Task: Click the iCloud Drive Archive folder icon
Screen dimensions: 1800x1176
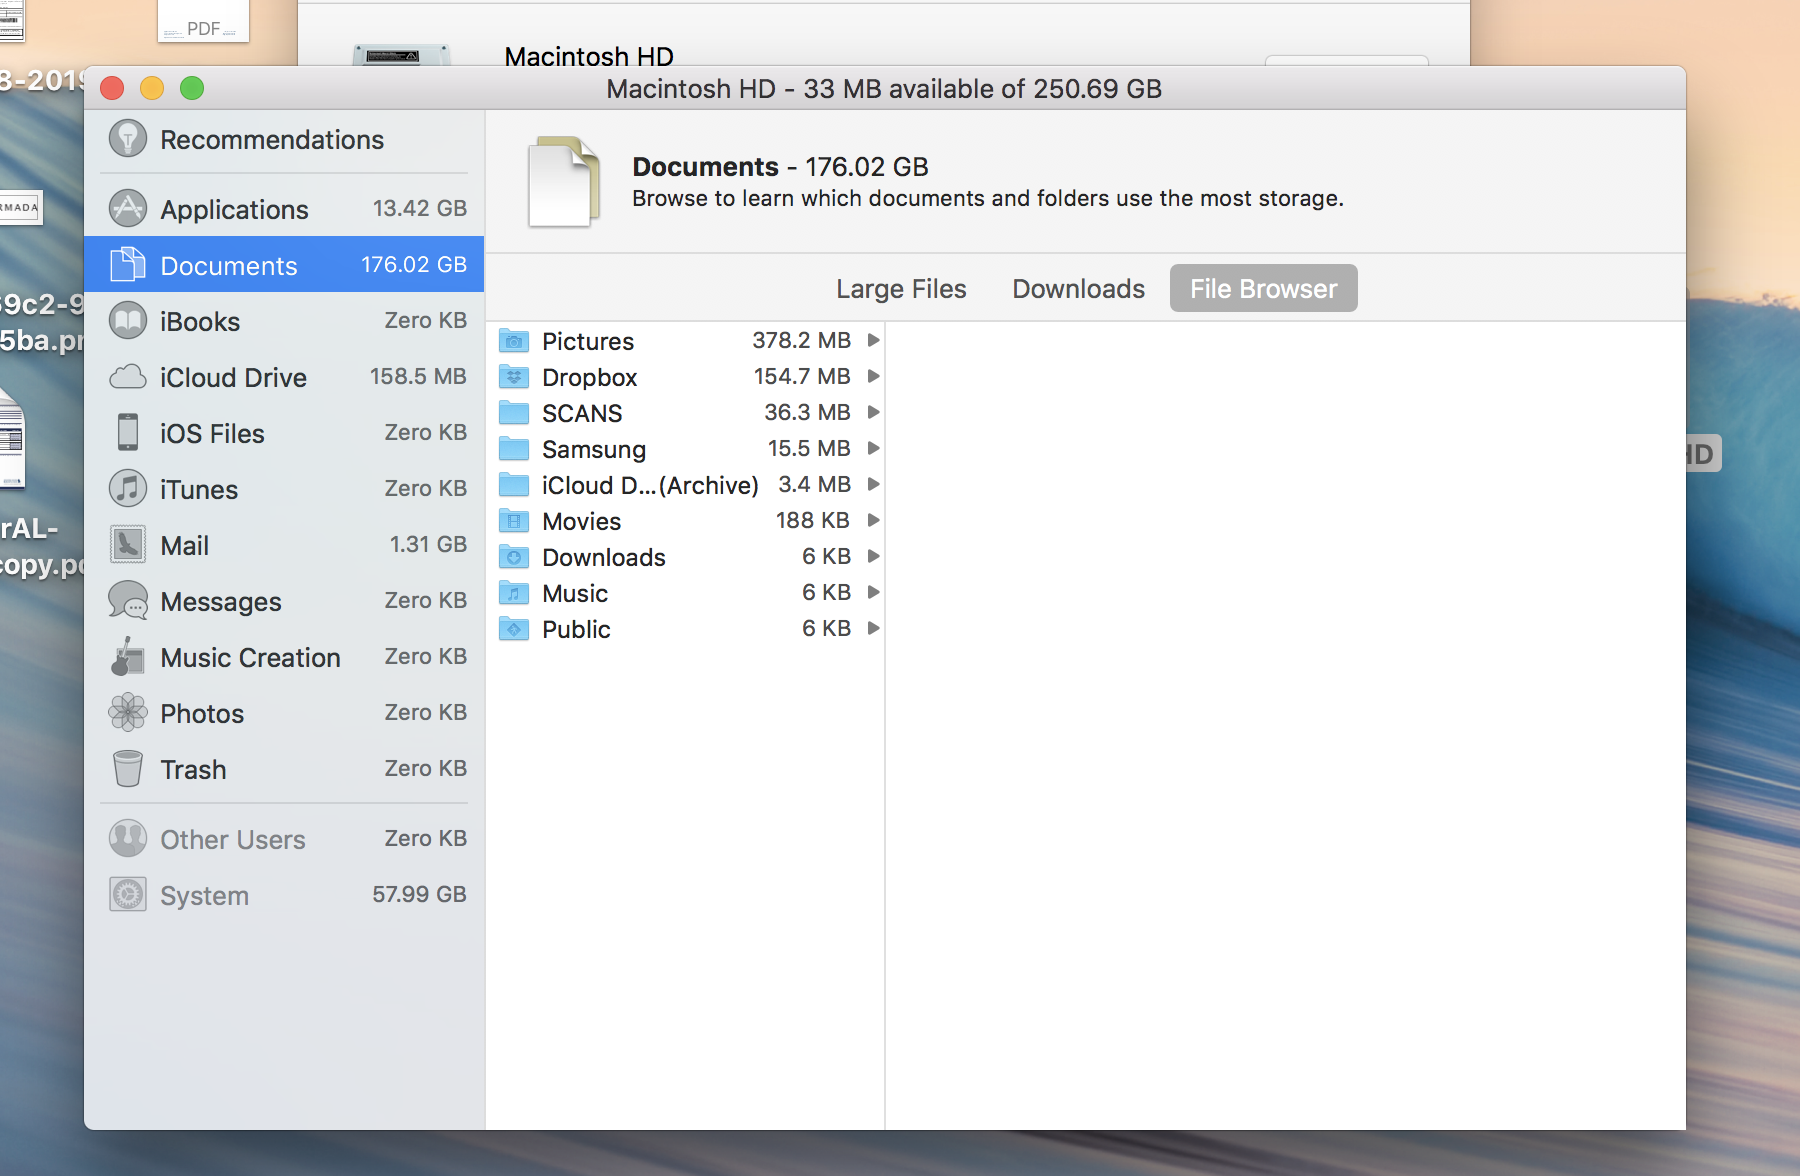Action: coord(514,485)
